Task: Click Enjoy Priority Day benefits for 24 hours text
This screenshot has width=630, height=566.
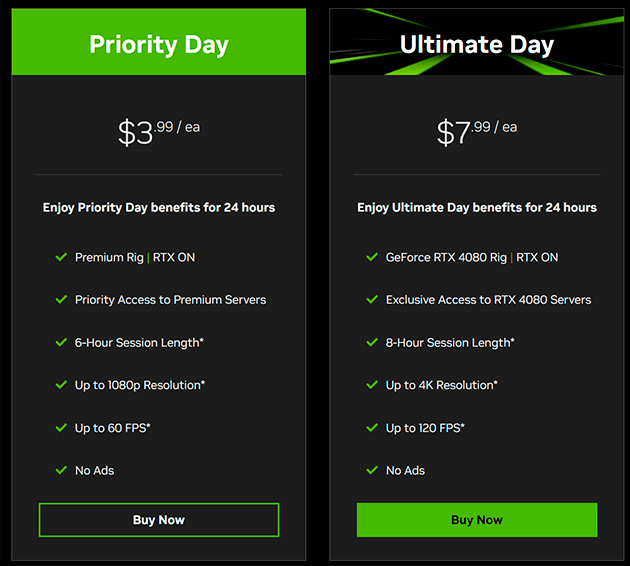Action: (159, 208)
